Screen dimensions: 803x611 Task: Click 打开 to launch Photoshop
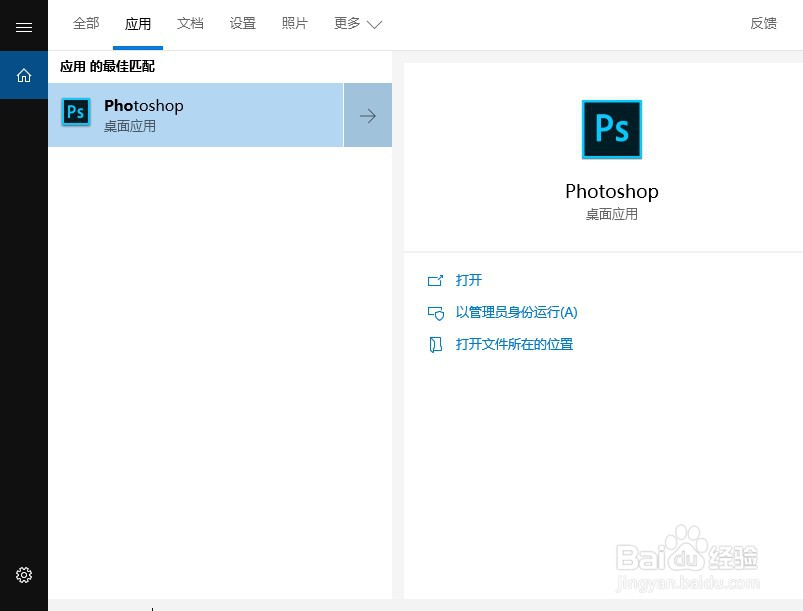[x=469, y=280]
